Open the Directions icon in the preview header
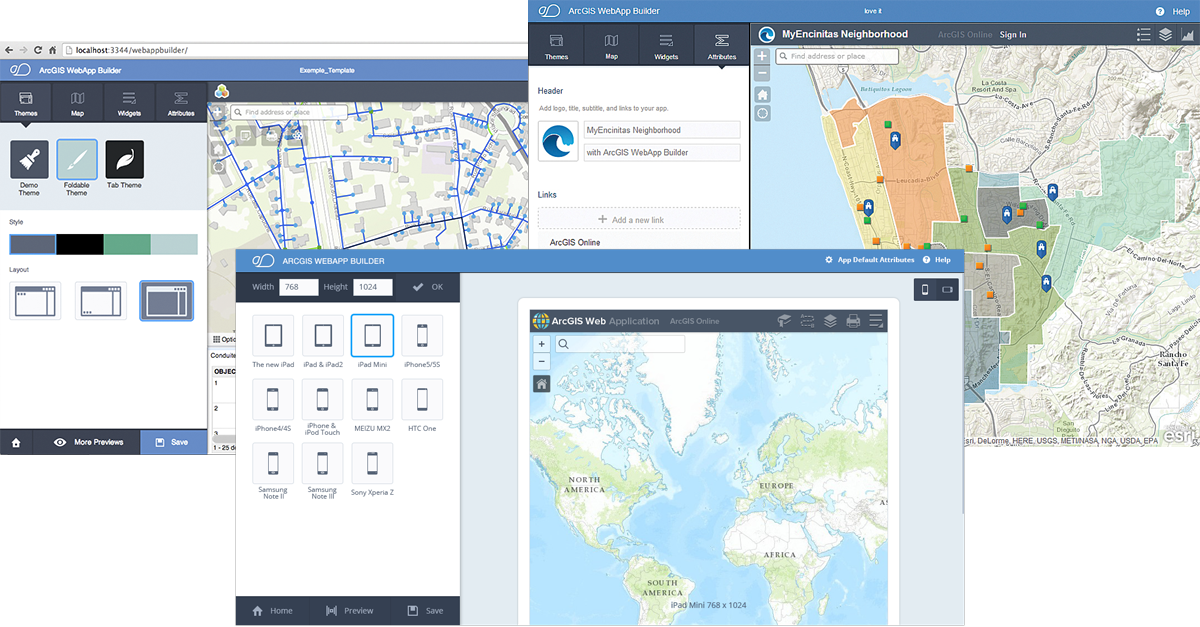The width and height of the screenshot is (1200, 627). point(807,320)
